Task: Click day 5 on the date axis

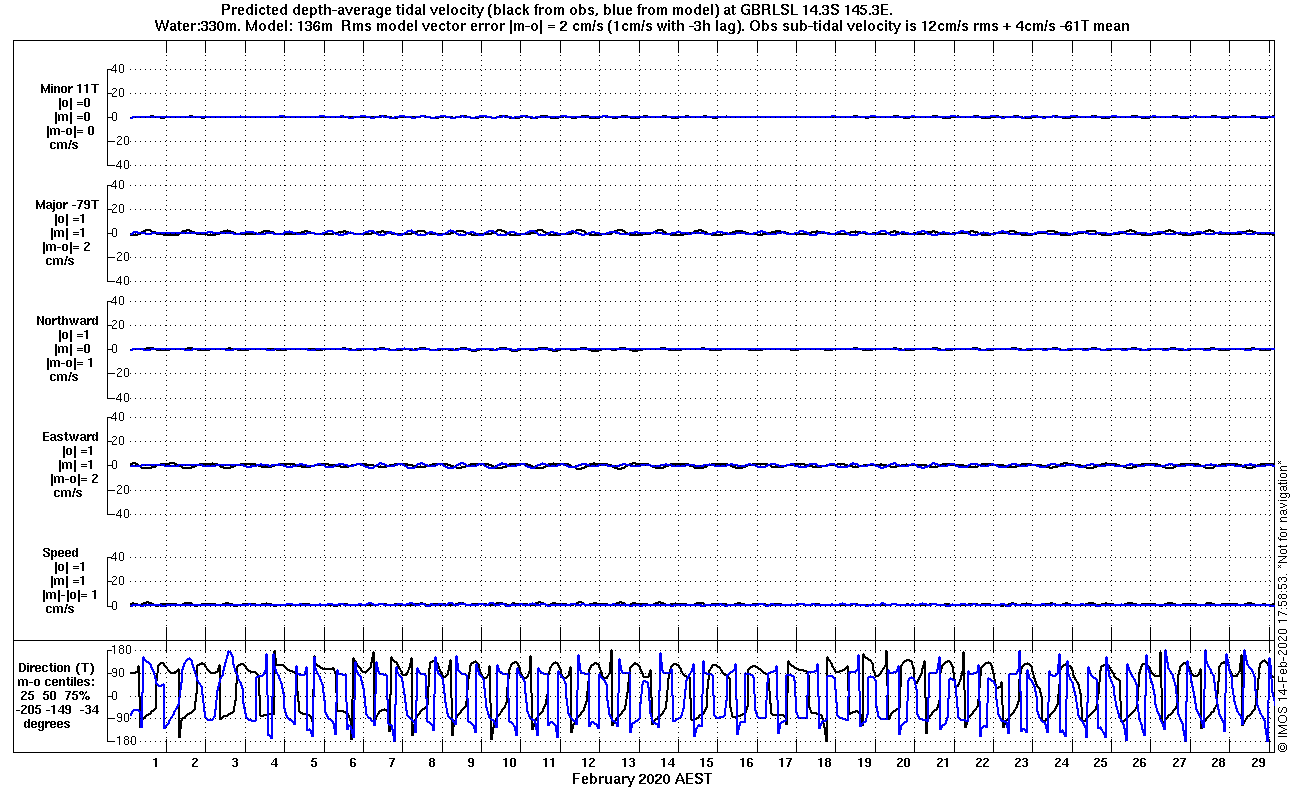Action: 313,763
